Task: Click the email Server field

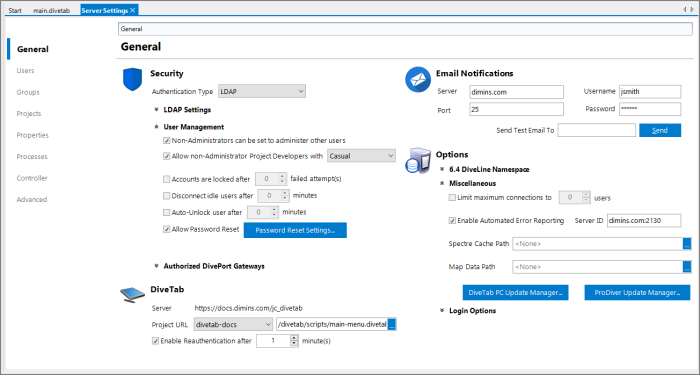Action: 517,92
